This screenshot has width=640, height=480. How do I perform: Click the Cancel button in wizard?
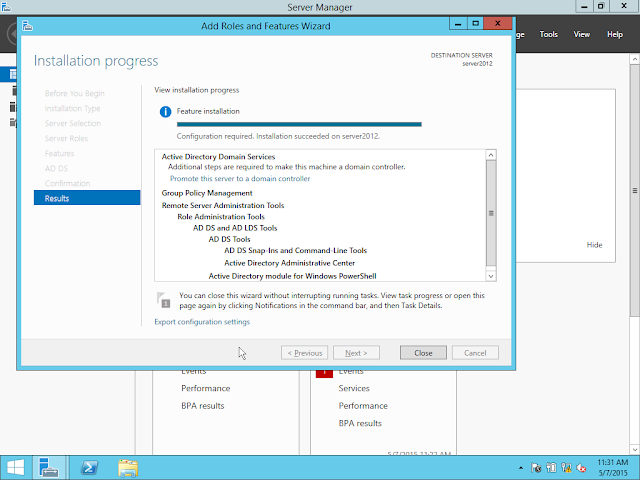[475, 353]
